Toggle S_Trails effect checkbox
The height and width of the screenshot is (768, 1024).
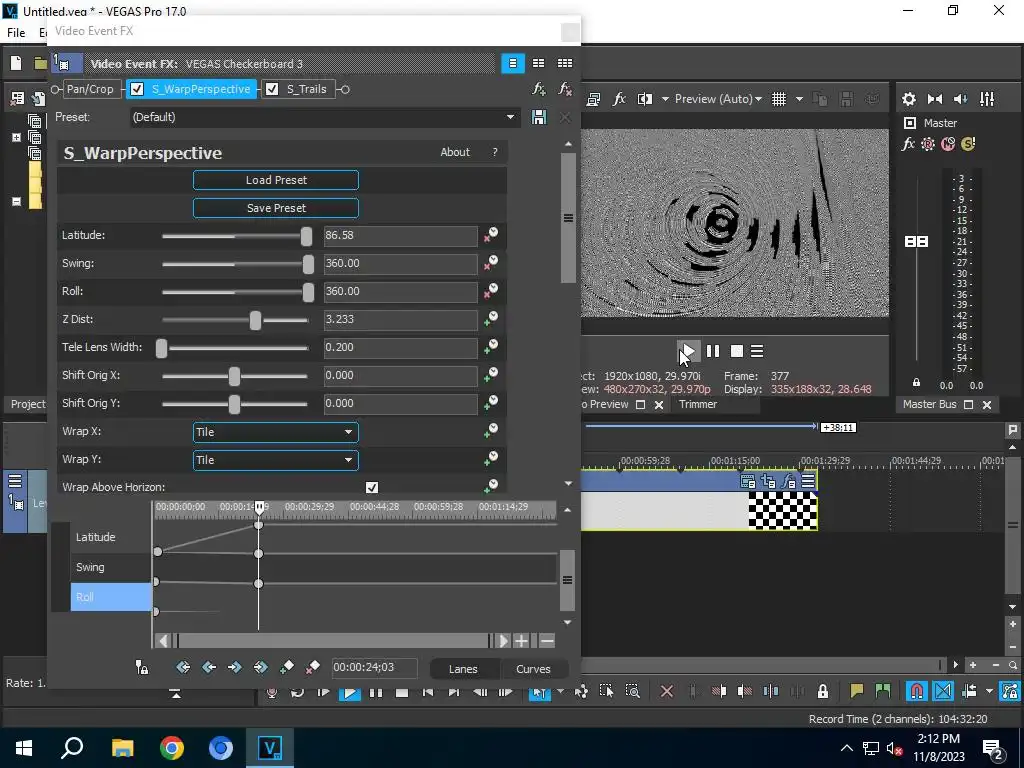272,89
